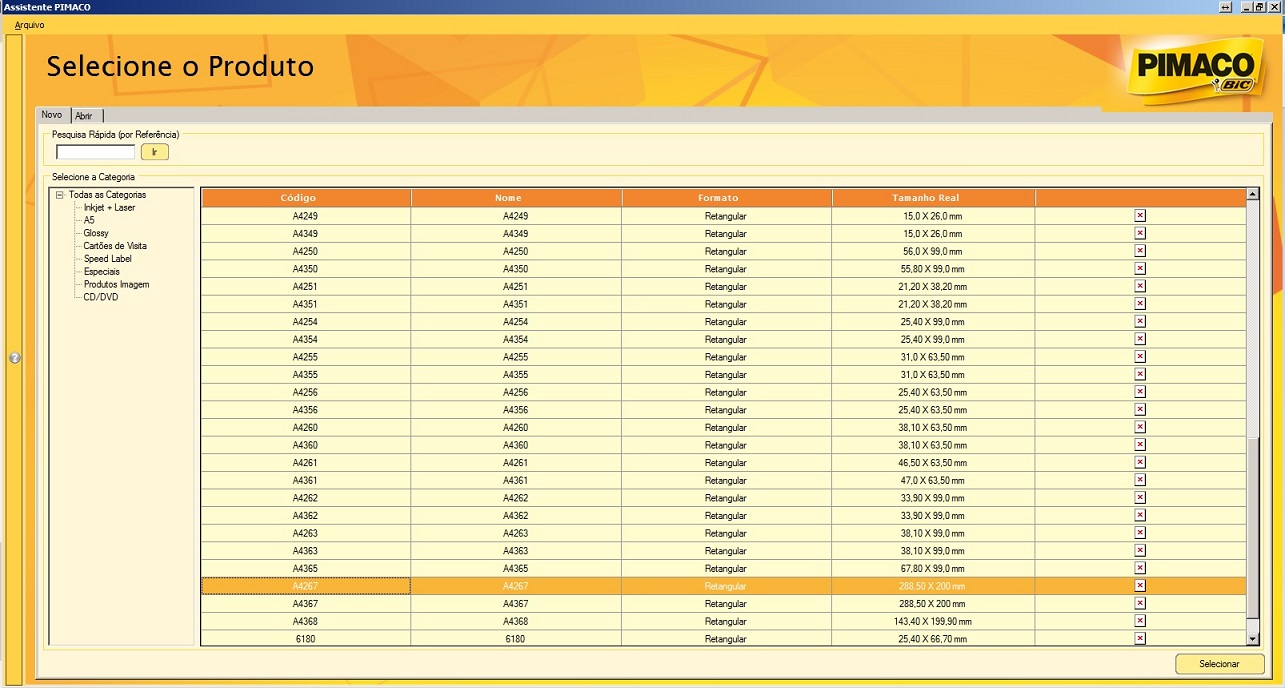Select the Glossy category
The height and width of the screenshot is (688, 1285).
tap(96, 233)
